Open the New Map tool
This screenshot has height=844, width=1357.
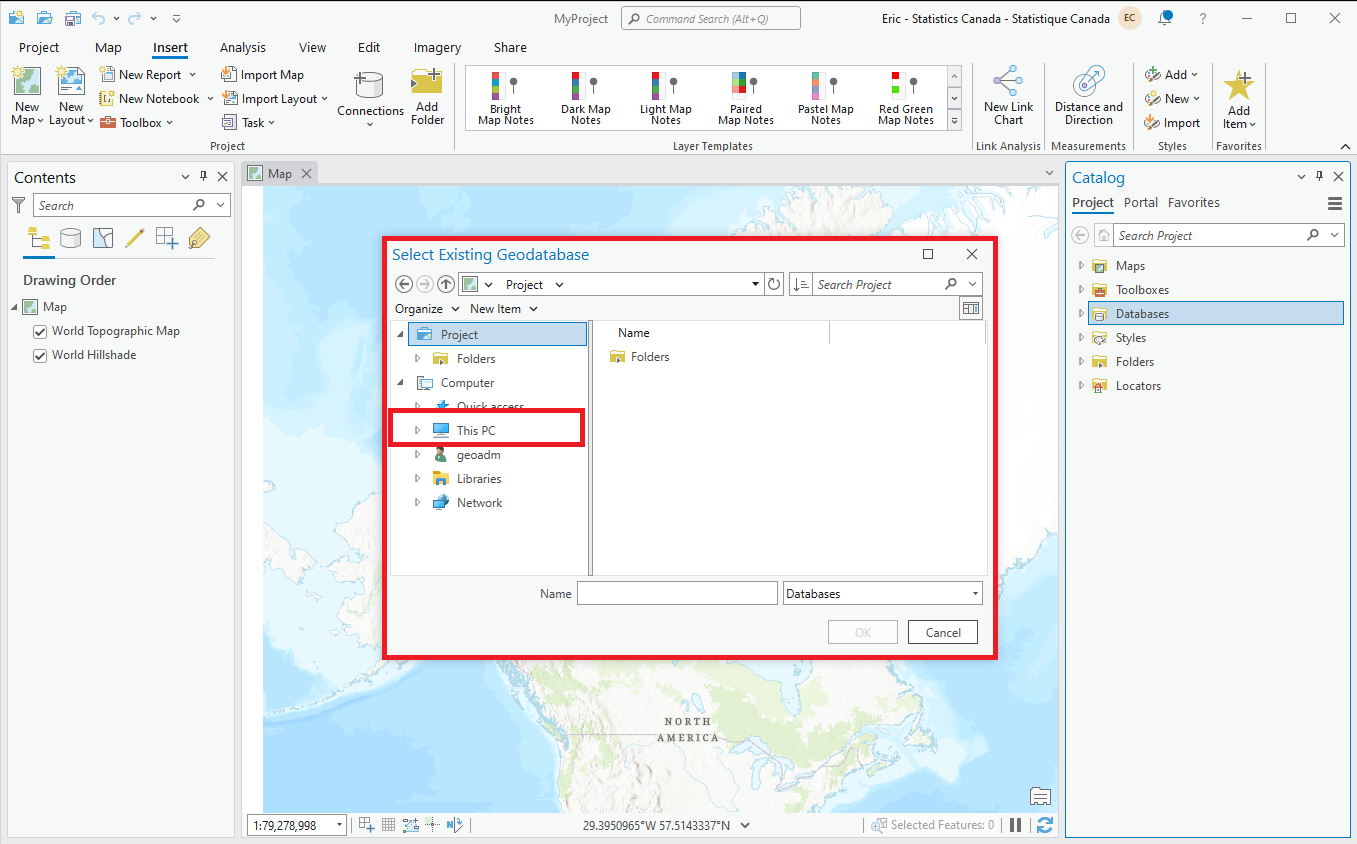(x=27, y=97)
